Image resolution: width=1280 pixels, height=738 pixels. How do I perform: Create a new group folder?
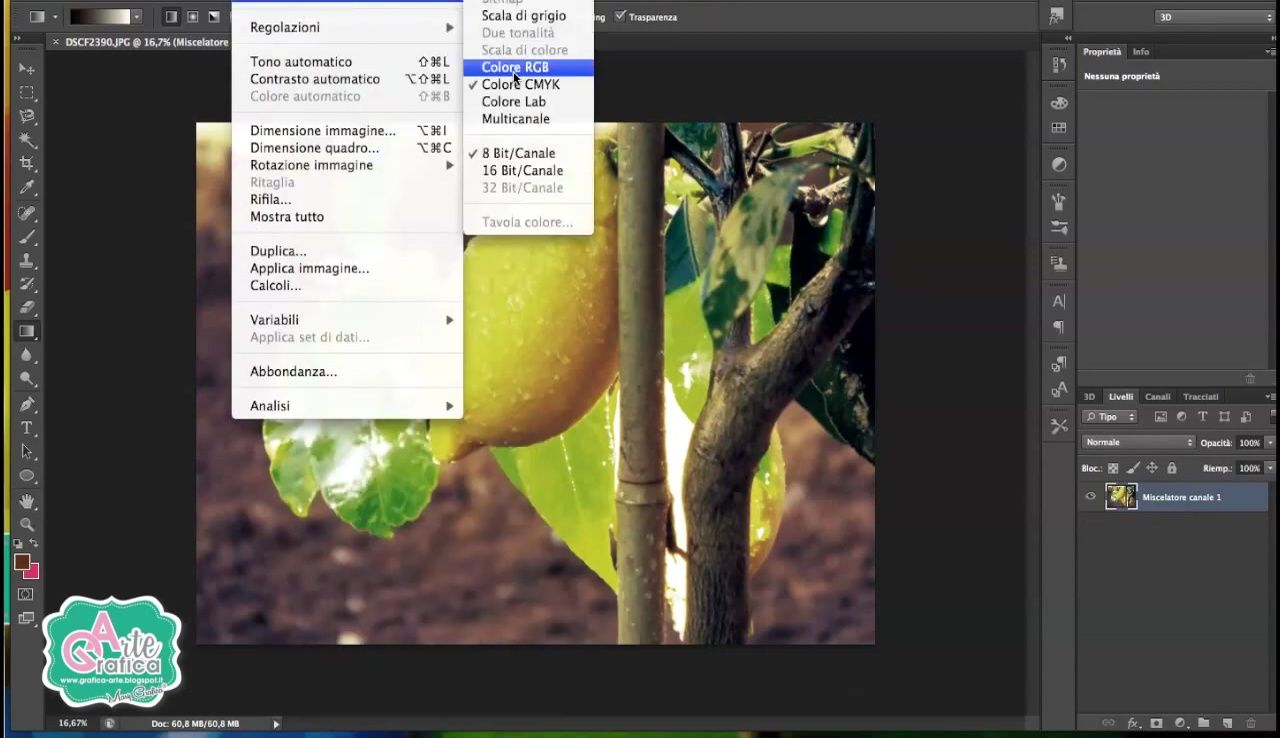coord(1204,723)
